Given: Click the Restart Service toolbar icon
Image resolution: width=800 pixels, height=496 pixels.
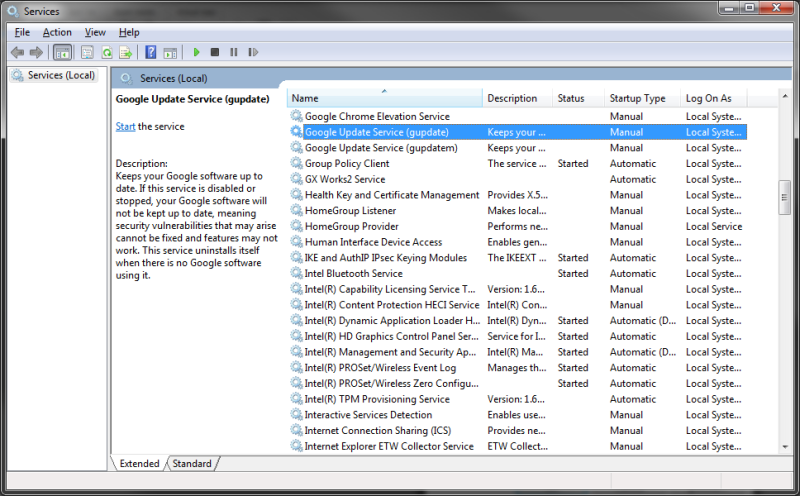Looking at the screenshot, I should tap(253, 52).
